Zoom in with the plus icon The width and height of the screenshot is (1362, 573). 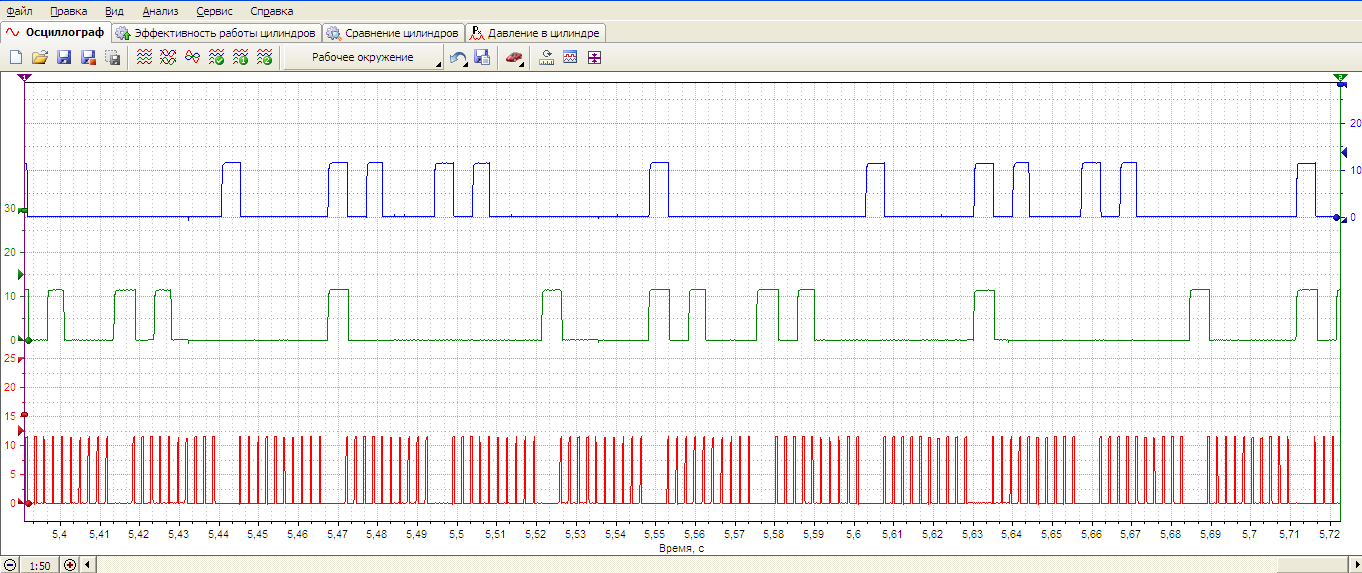point(69,565)
